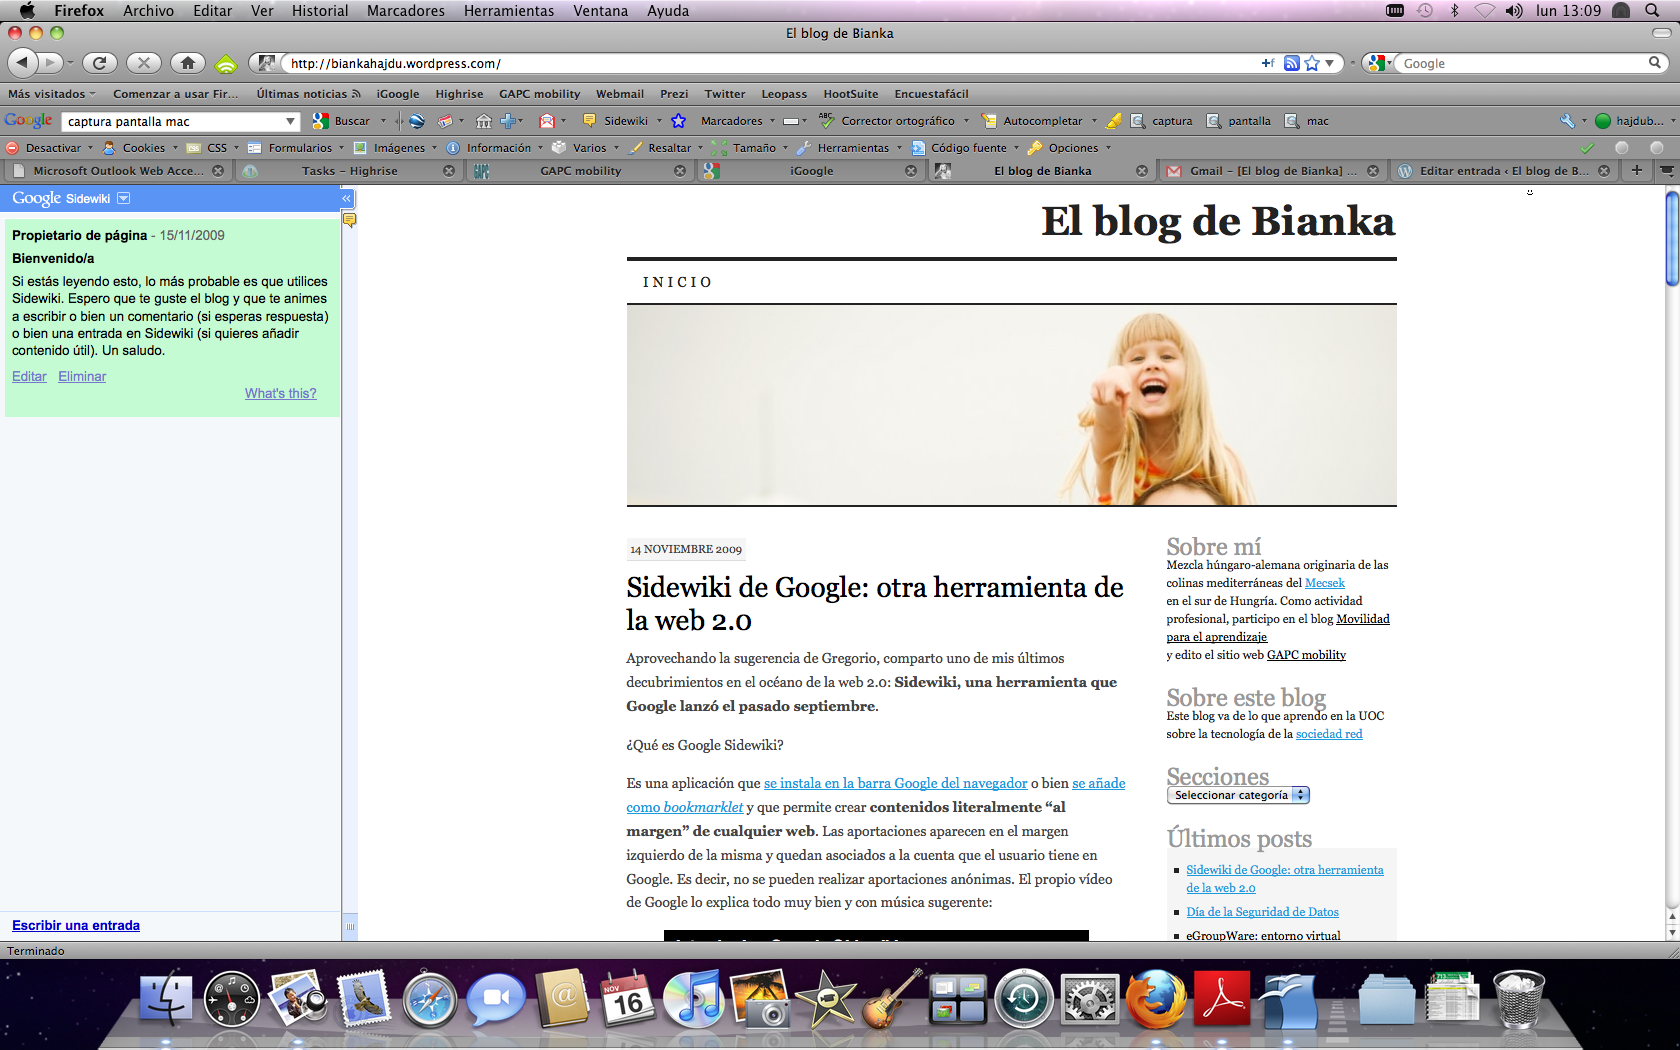Click the RSS feed icon in address bar
1680x1050 pixels.
point(1292,63)
